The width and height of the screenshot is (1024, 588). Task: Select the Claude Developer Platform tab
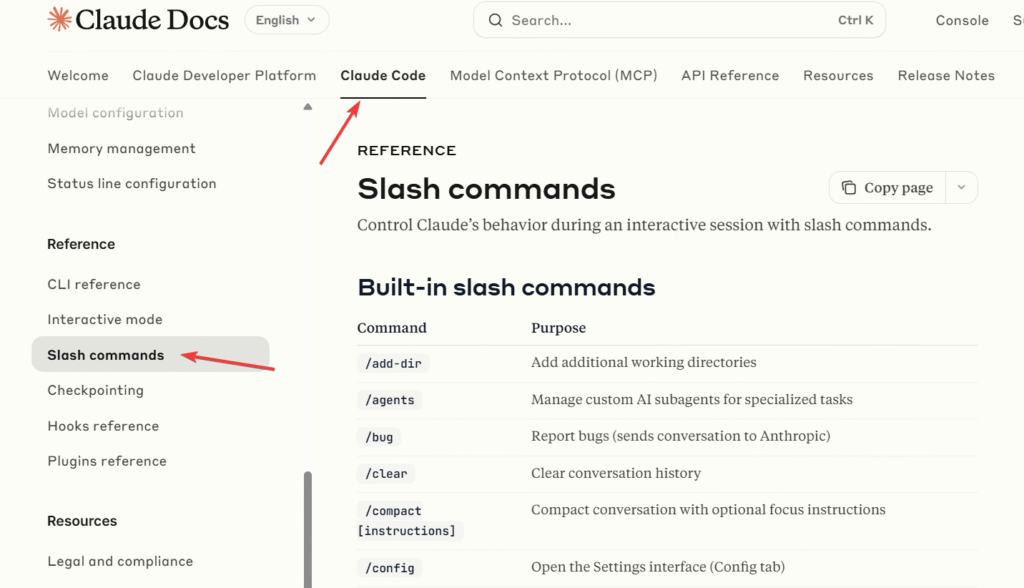[x=224, y=76]
